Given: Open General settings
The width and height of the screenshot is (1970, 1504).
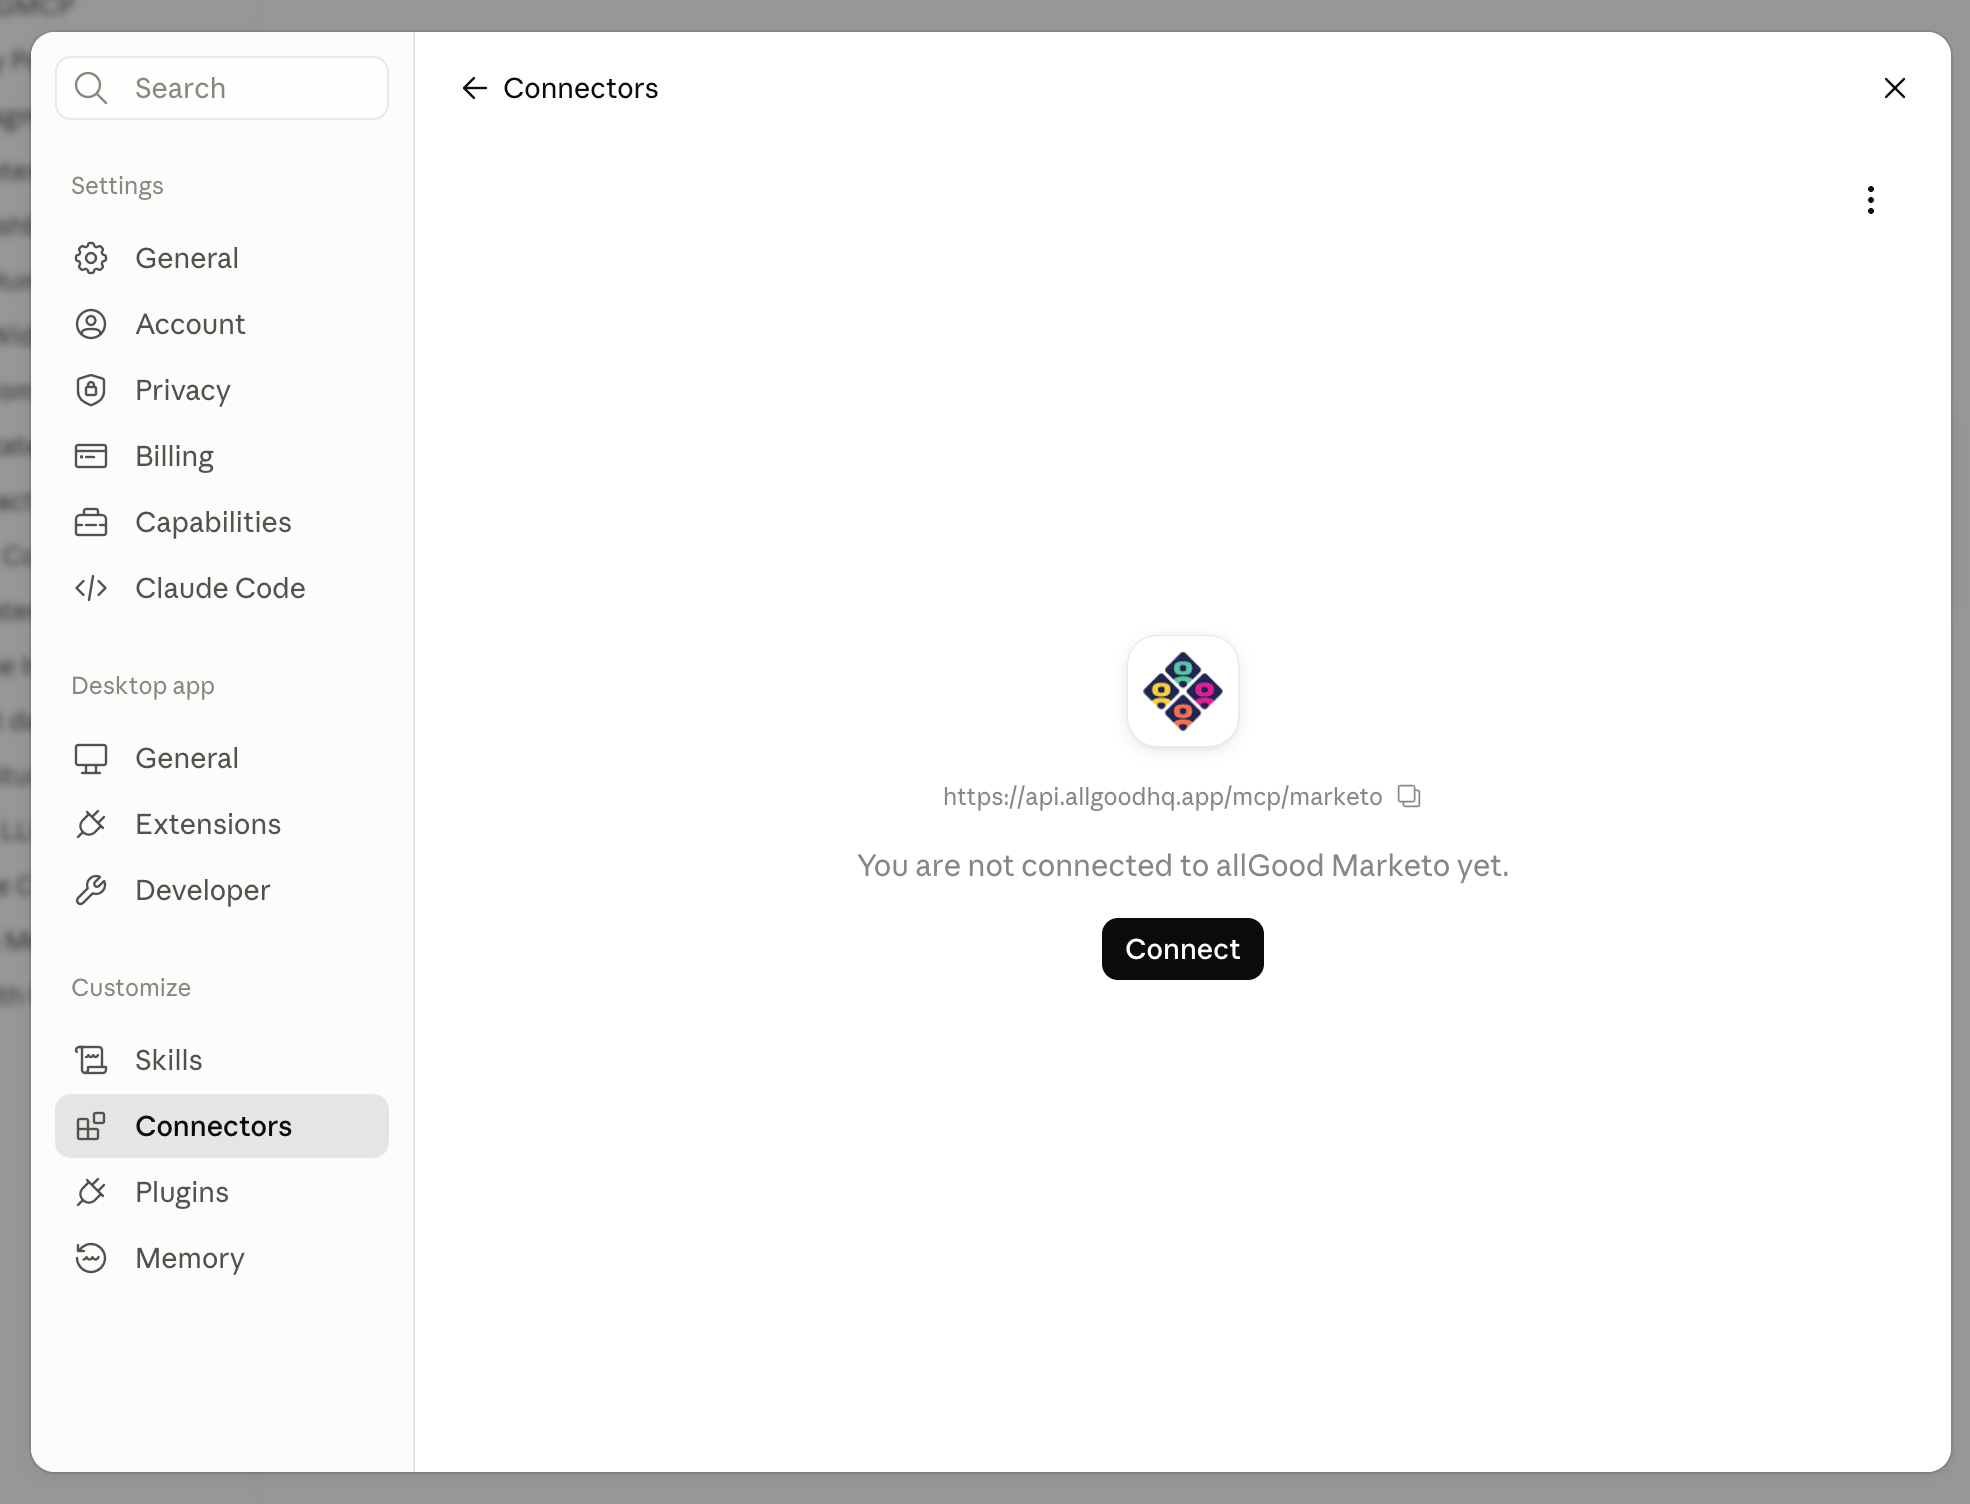Looking at the screenshot, I should pyautogui.click(x=222, y=258).
